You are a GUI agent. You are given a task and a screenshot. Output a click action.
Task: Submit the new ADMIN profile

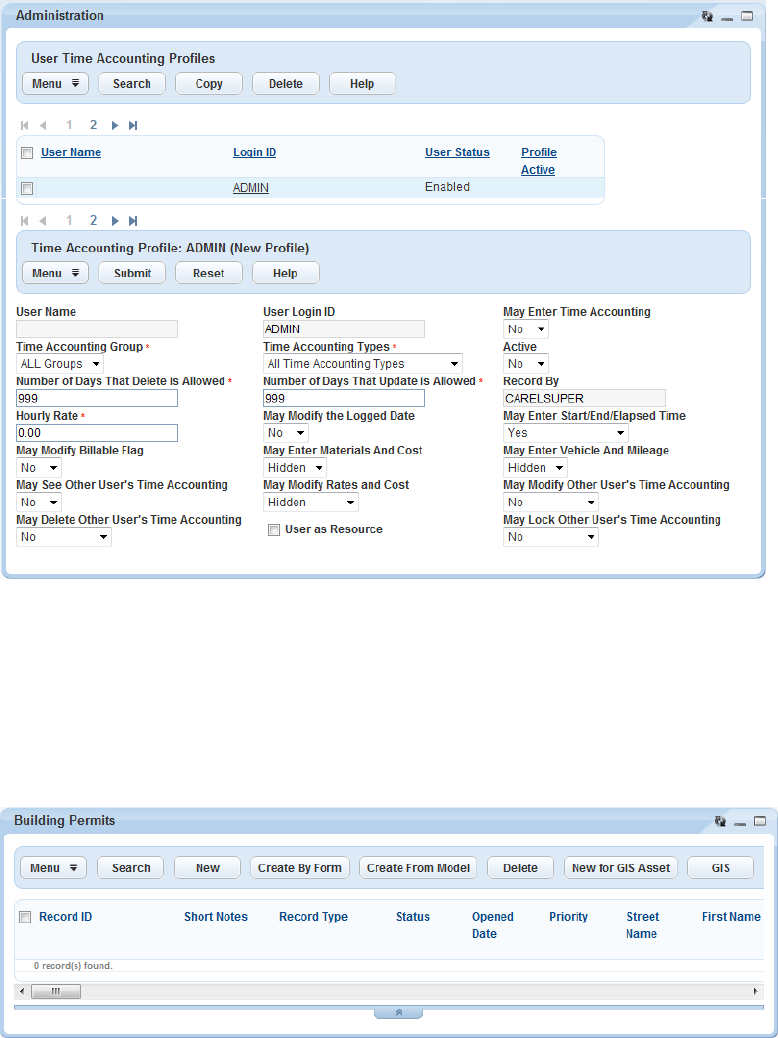tap(132, 273)
